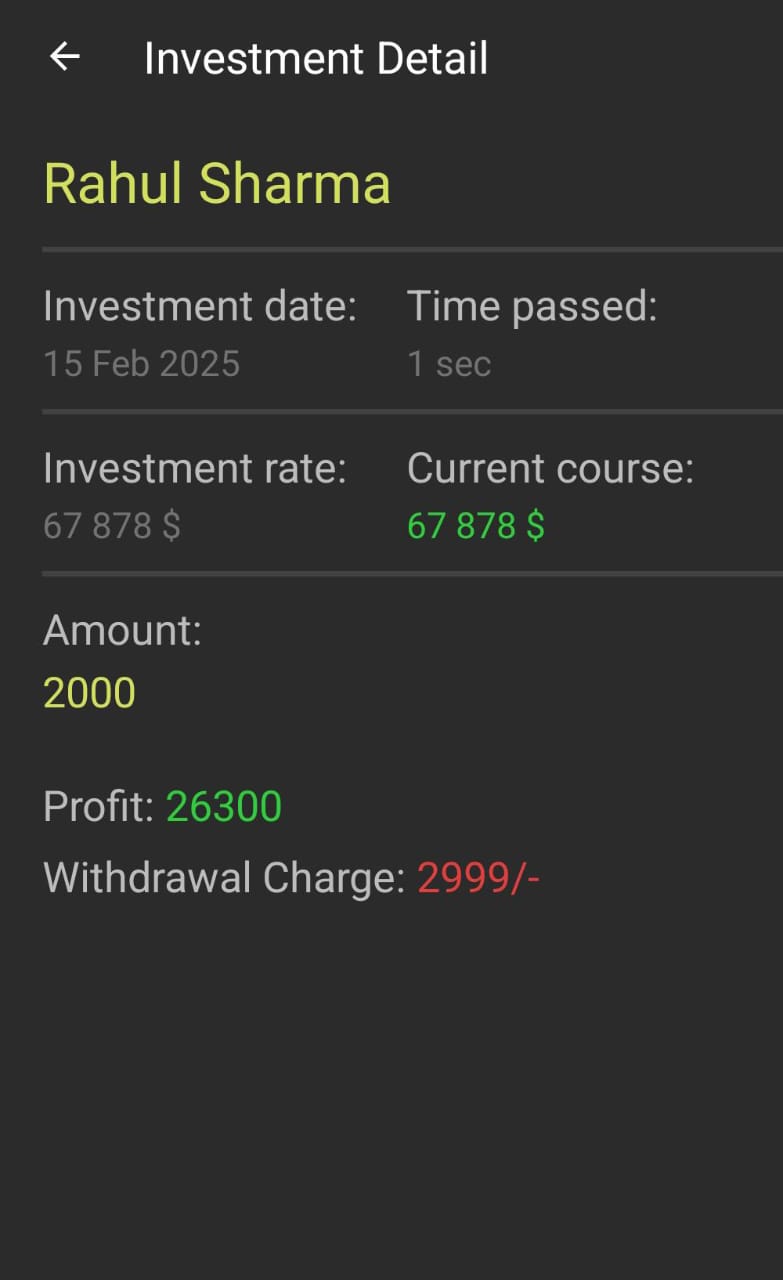Click the Investment date label
This screenshot has height=1280, width=783.
pos(200,306)
